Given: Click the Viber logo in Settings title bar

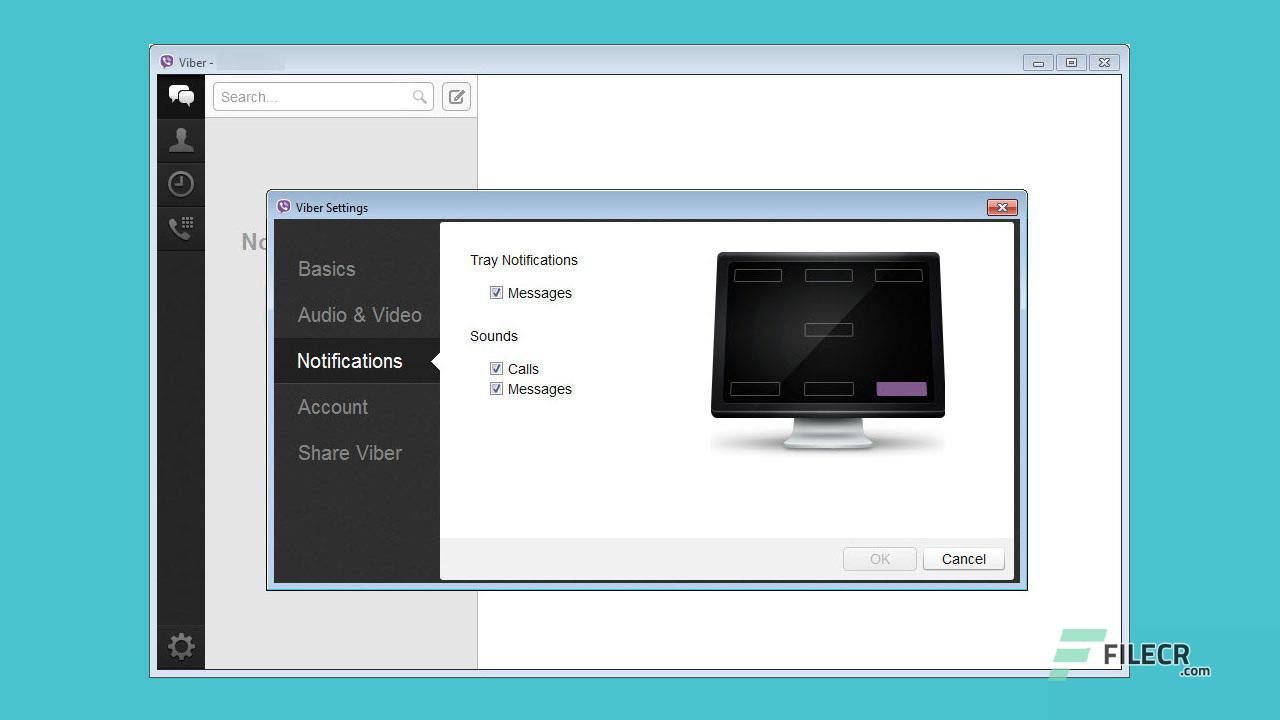Looking at the screenshot, I should pos(284,207).
